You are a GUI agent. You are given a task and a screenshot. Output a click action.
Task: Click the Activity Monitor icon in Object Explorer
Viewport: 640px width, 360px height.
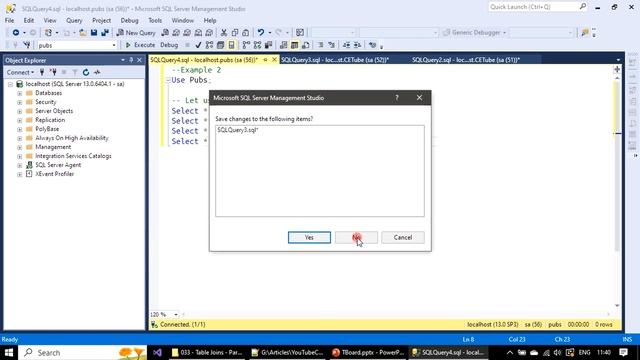[97, 72]
